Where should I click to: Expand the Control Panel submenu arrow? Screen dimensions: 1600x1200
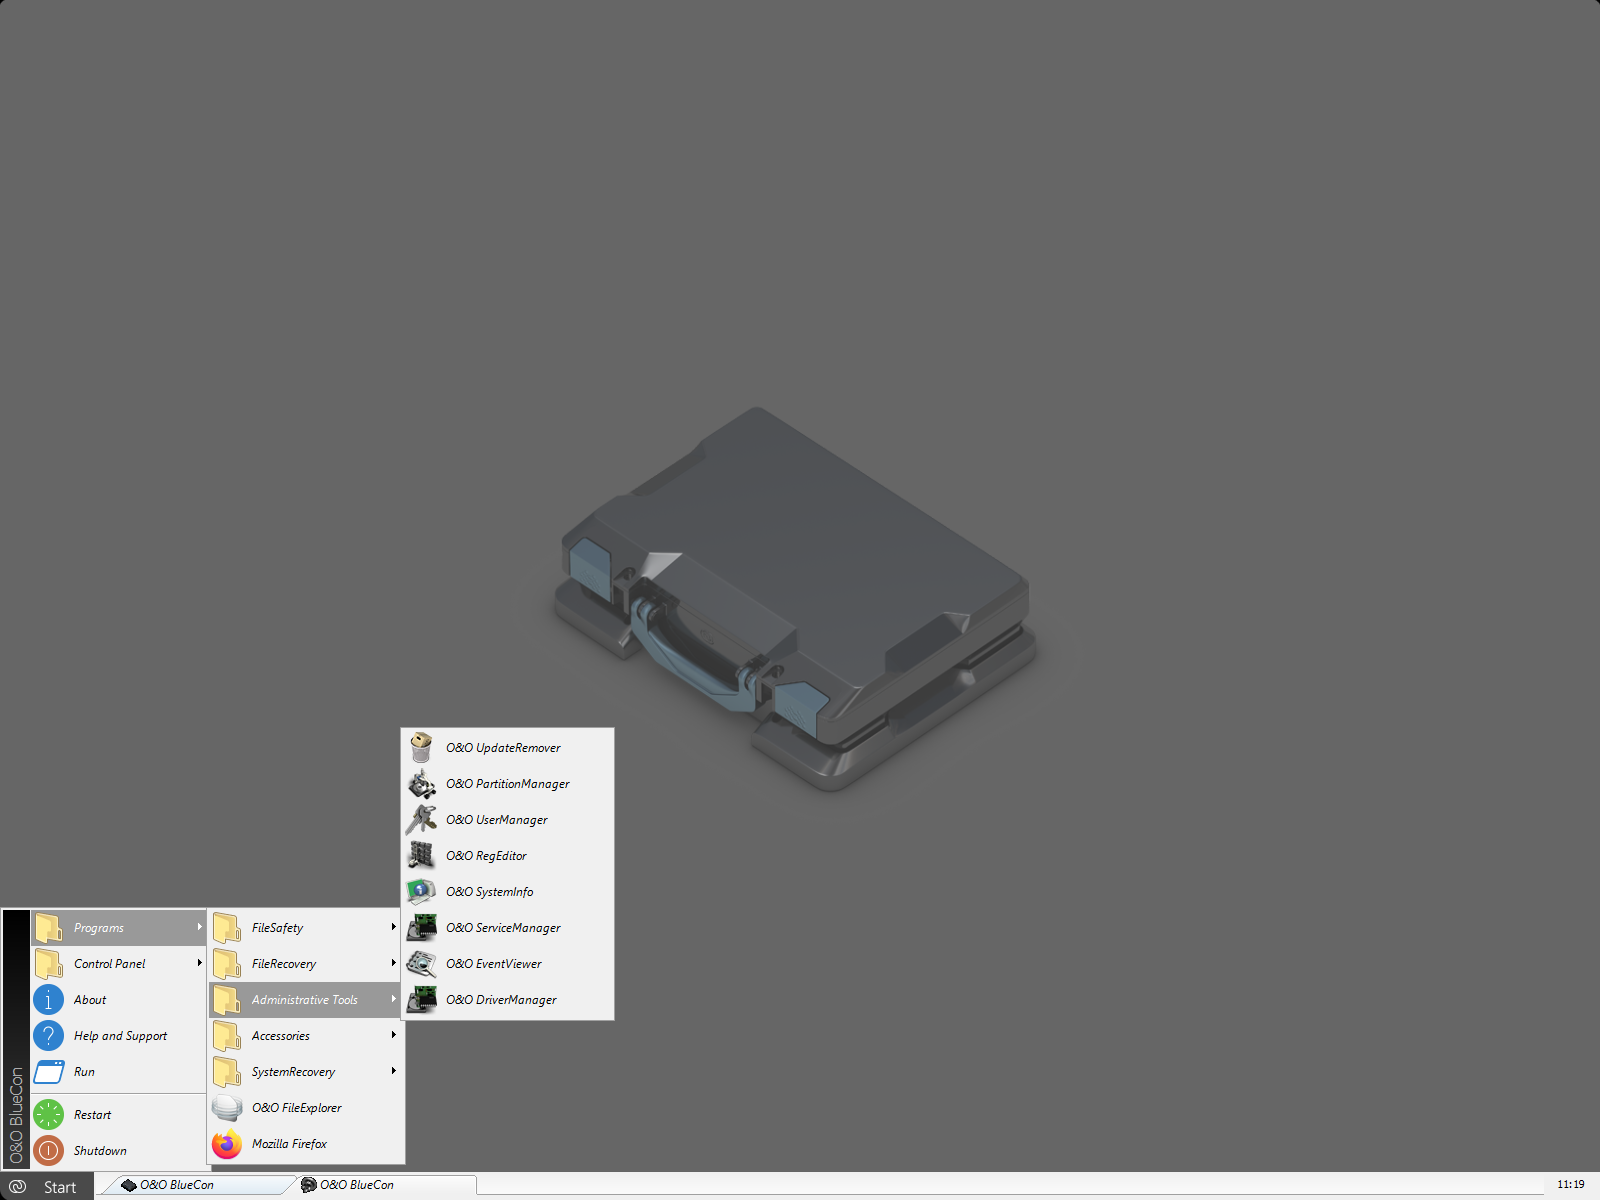click(x=200, y=963)
